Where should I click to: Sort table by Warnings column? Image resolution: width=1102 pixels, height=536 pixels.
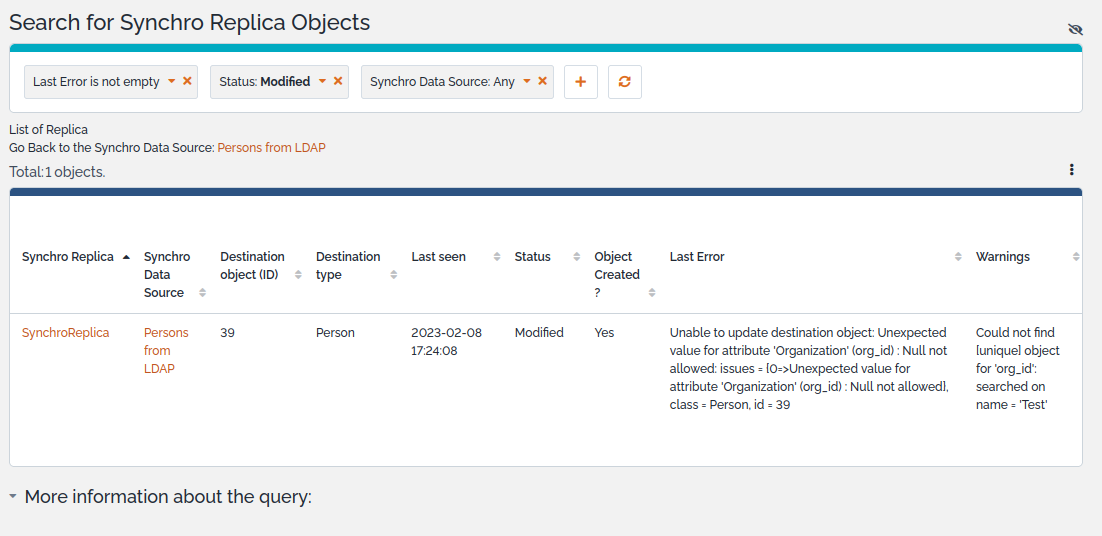pyautogui.click(x=1002, y=257)
